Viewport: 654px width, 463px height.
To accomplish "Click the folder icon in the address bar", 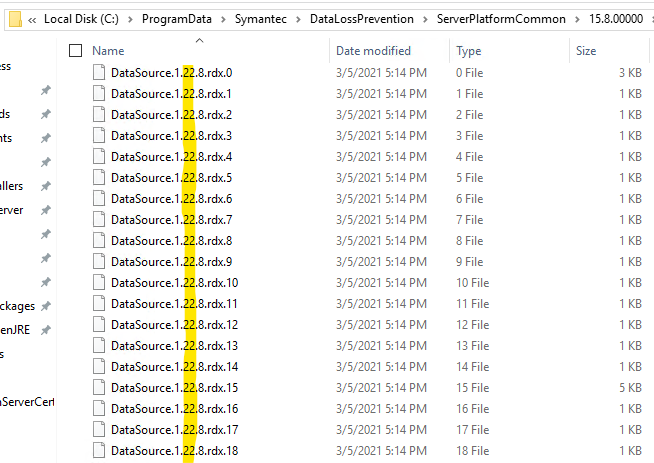I will tap(15, 19).
